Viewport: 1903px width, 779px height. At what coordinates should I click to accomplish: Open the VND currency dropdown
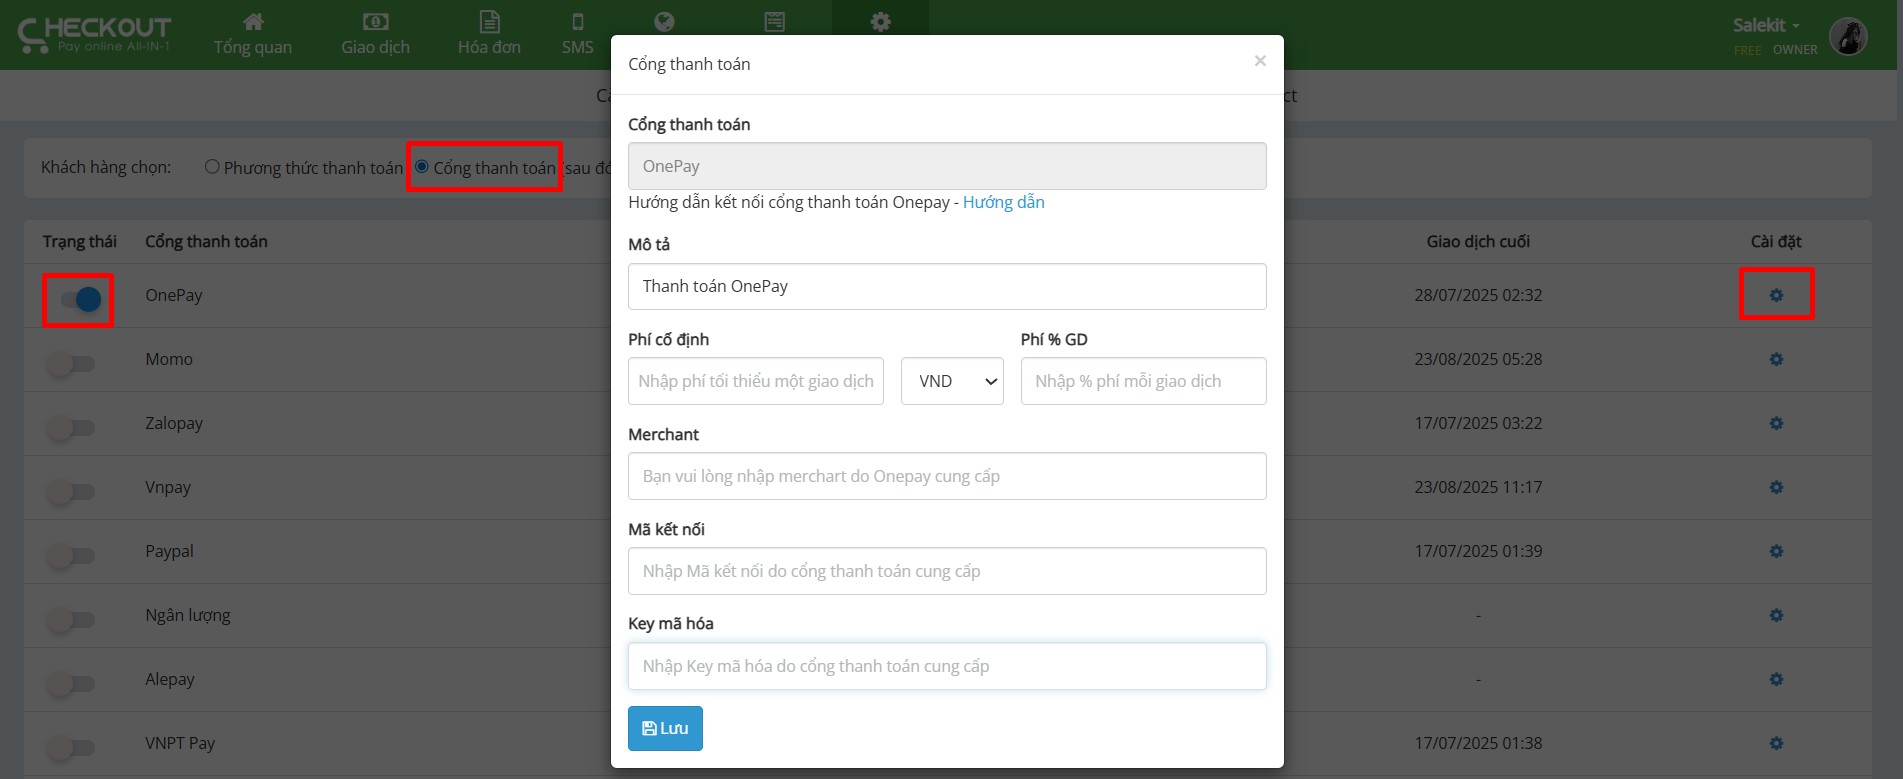click(951, 381)
